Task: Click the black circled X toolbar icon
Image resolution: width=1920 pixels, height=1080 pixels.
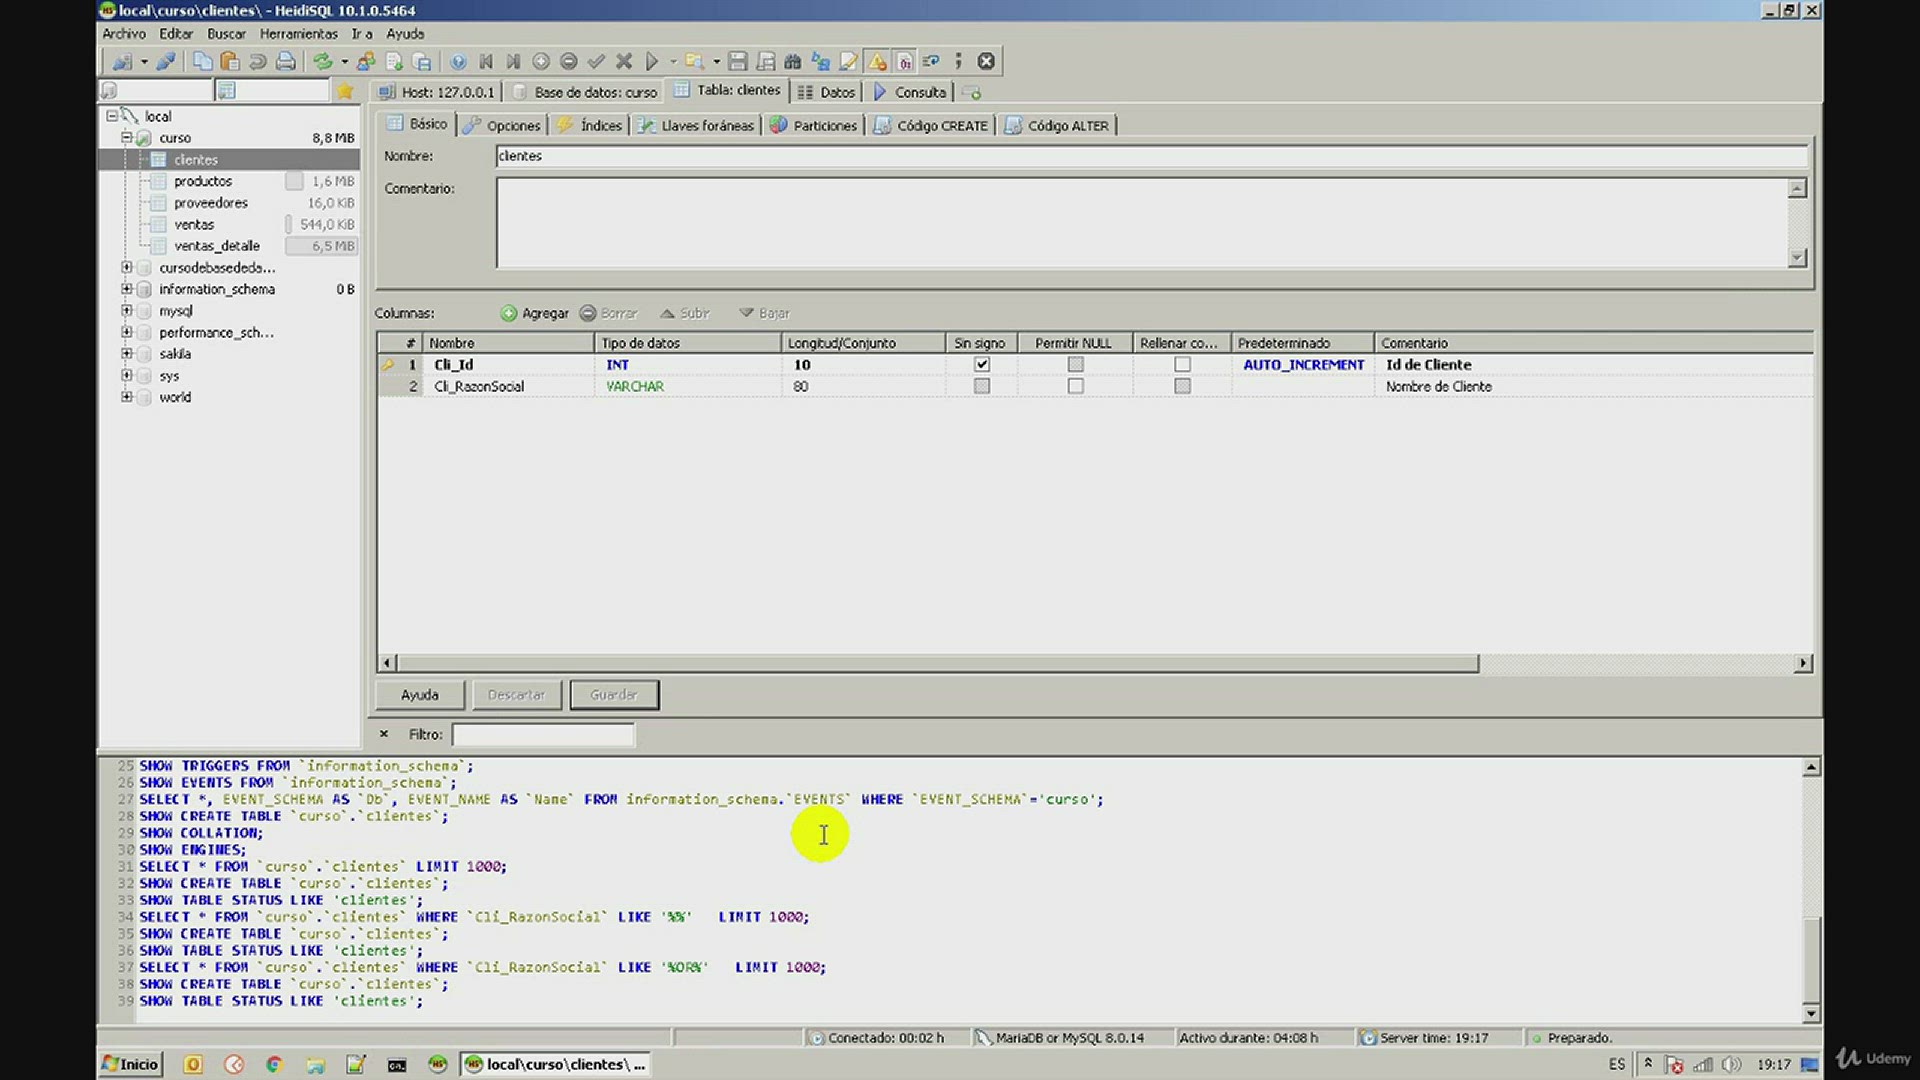Action: [x=986, y=62]
